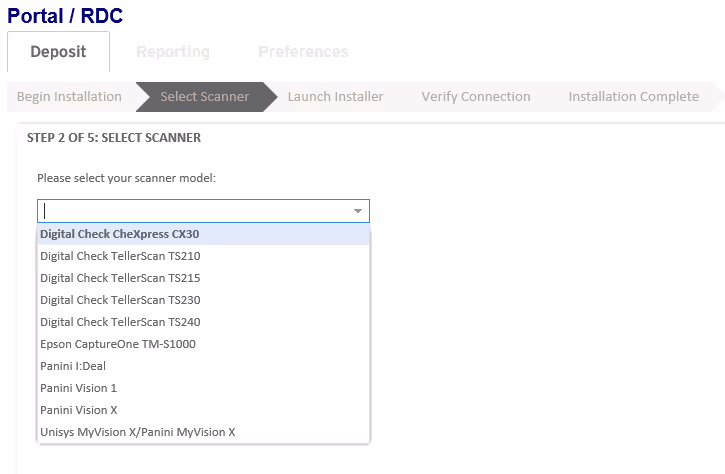The height and width of the screenshot is (474, 725).
Task: Choose Panini Vision 1 scanner
Action: point(203,388)
